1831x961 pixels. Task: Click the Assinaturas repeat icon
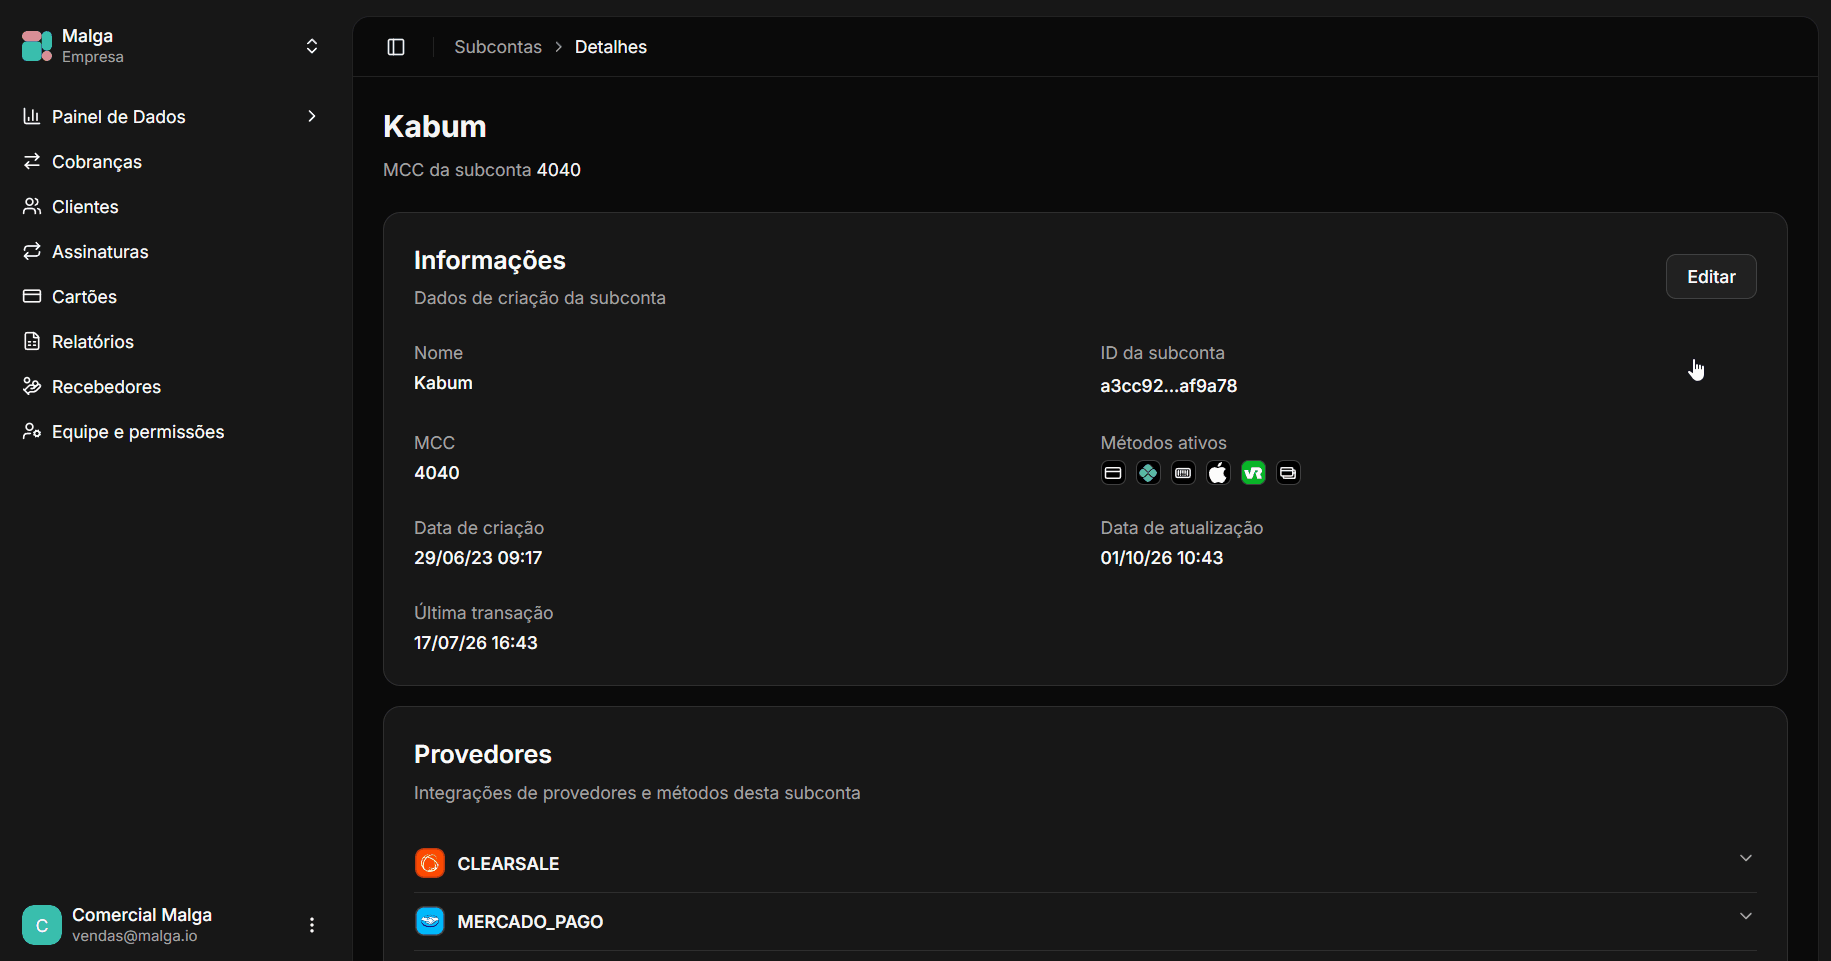point(32,251)
